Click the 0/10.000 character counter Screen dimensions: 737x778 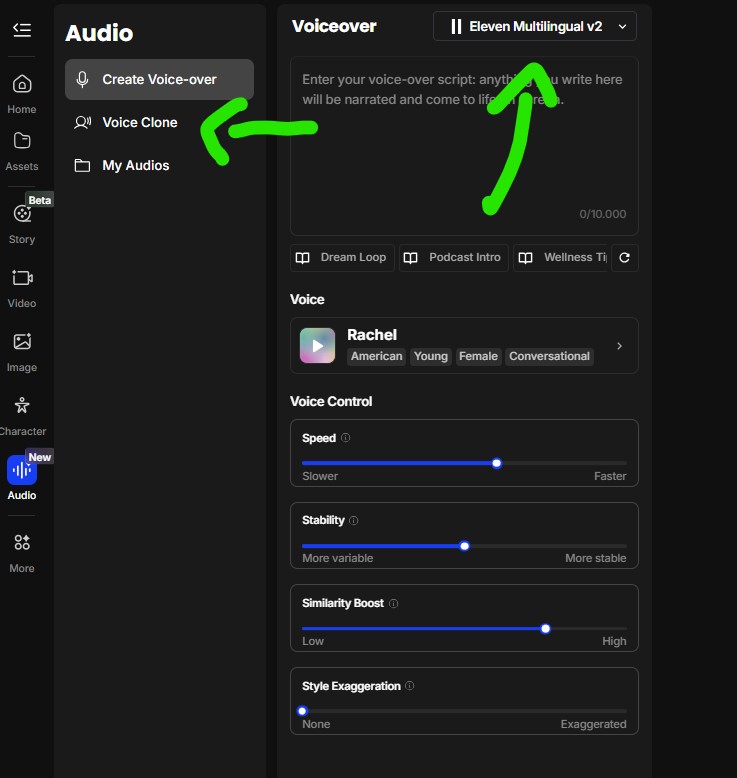[x=603, y=214]
